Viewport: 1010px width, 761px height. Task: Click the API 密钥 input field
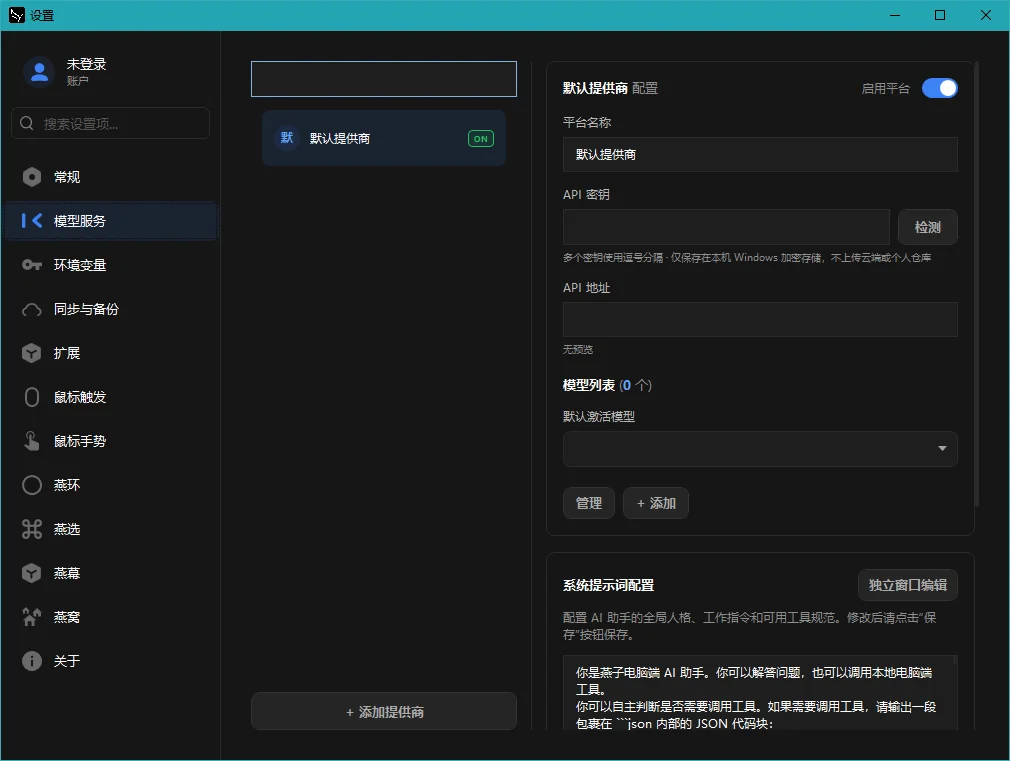point(726,227)
